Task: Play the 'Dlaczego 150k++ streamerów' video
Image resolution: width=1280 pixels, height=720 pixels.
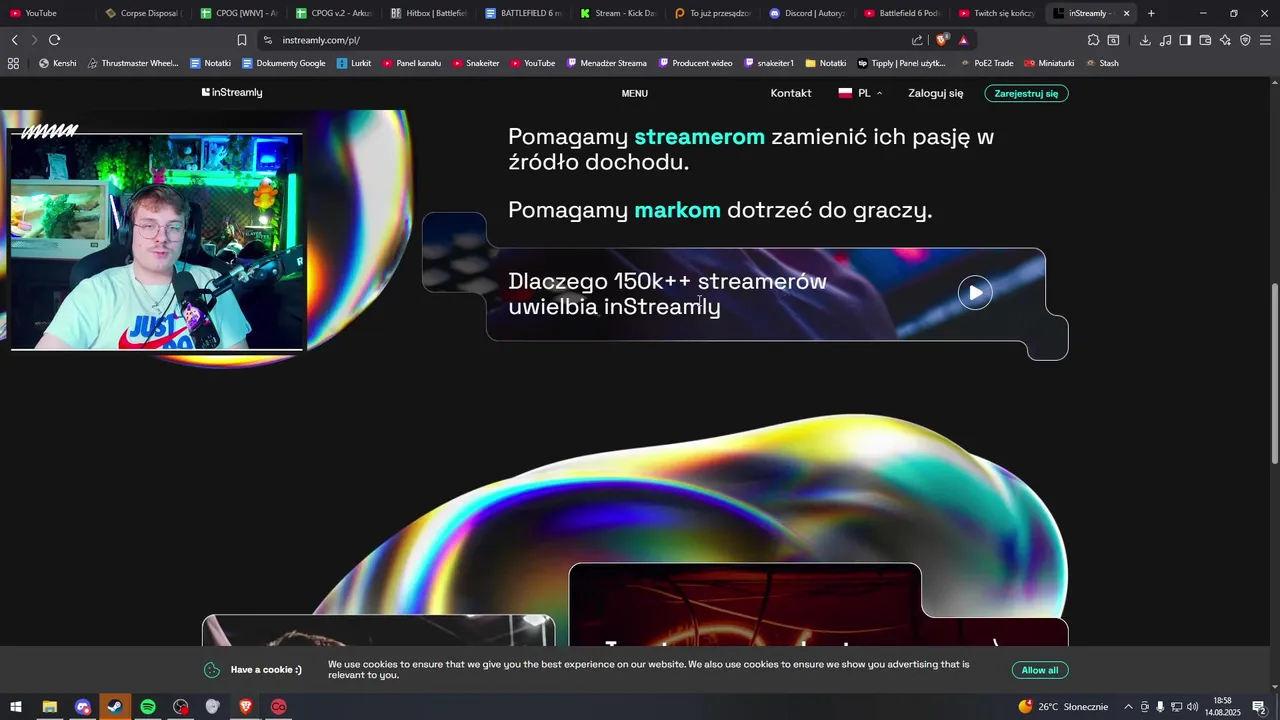Action: click(x=975, y=293)
